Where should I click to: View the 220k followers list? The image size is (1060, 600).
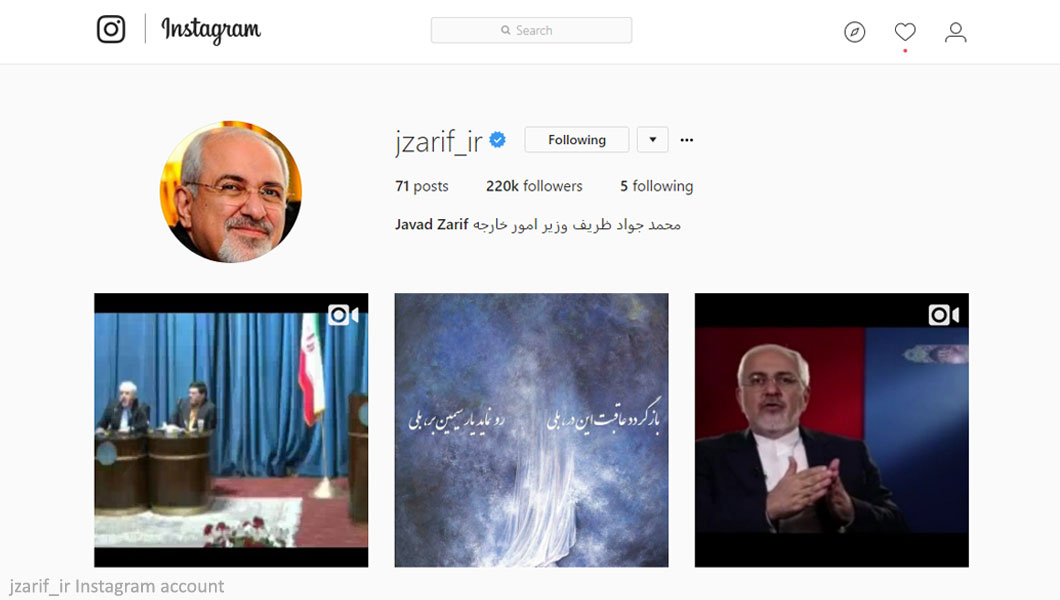click(534, 186)
